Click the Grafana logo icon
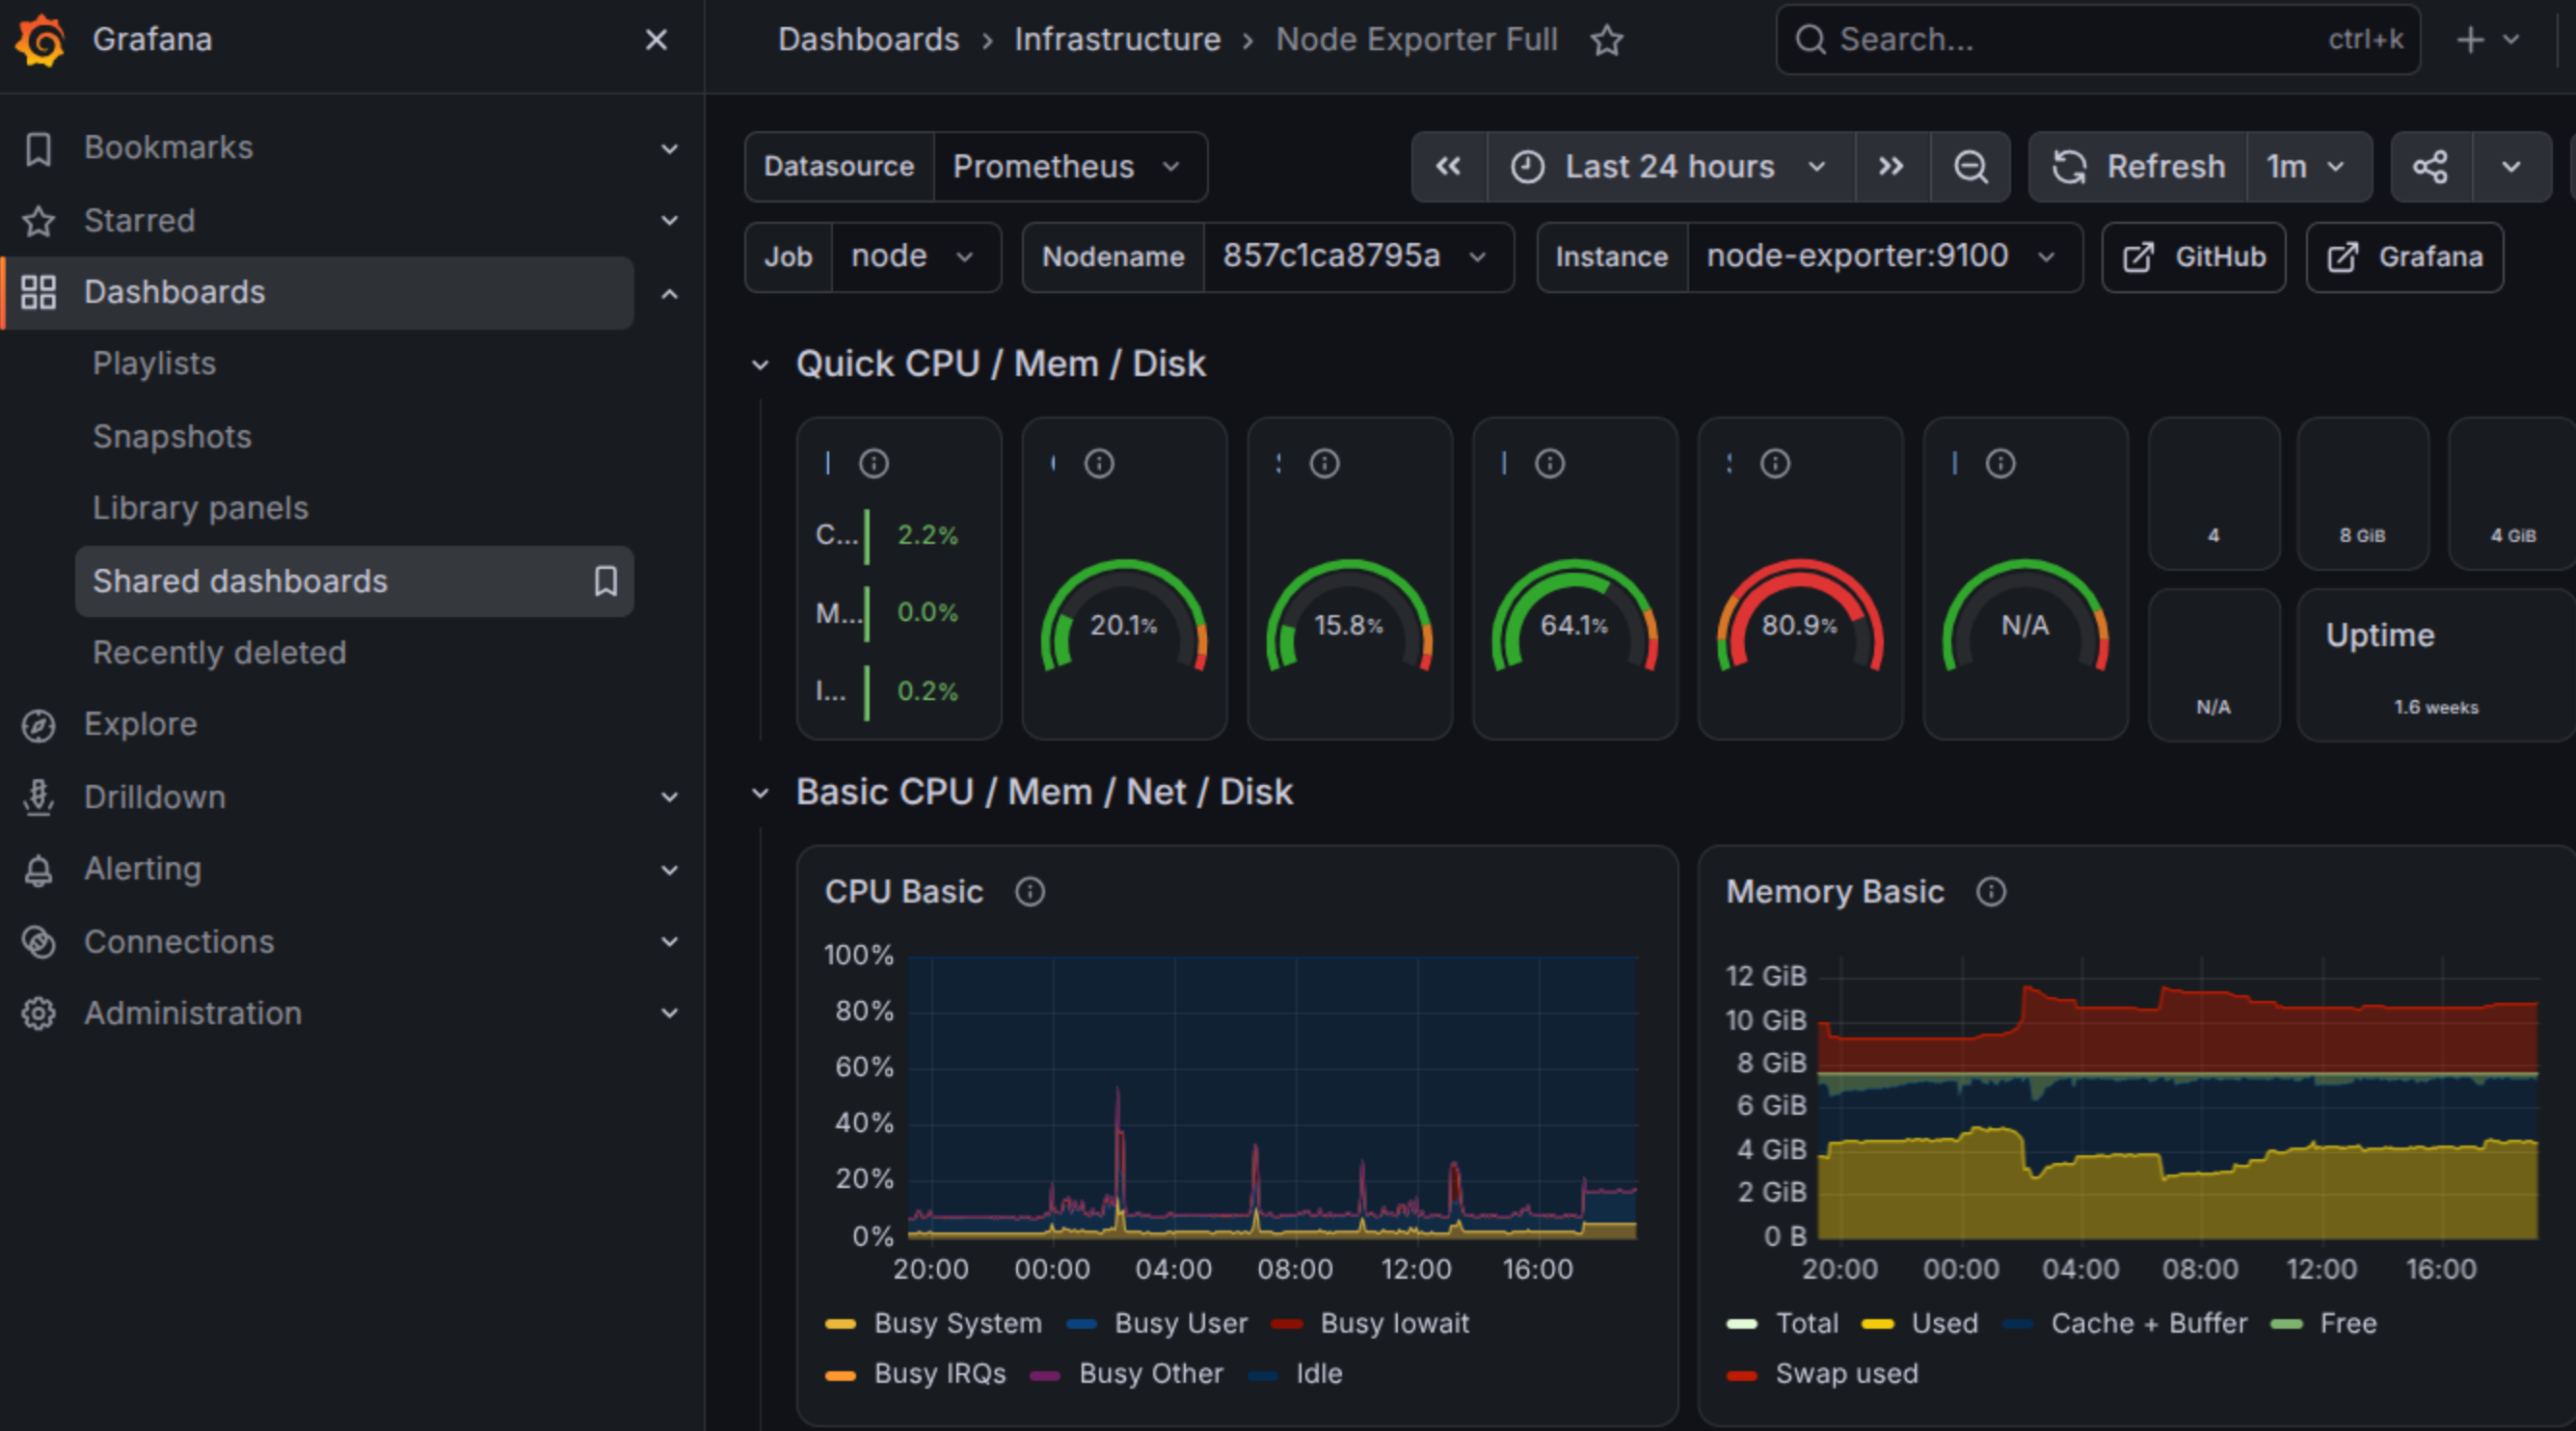This screenshot has height=1431, width=2576. click(41, 40)
